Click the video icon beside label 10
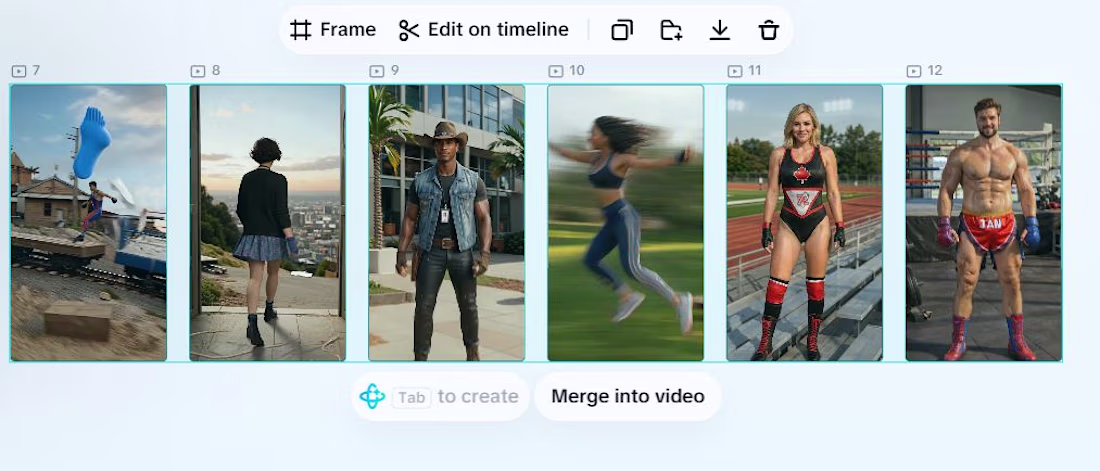 pyautogui.click(x=556, y=71)
